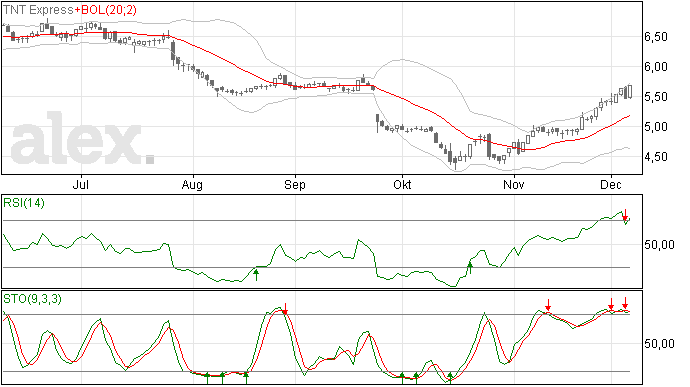The width and height of the screenshot is (690, 387).
Task: Click the alex. watermark logo
Action: (x=82, y=139)
